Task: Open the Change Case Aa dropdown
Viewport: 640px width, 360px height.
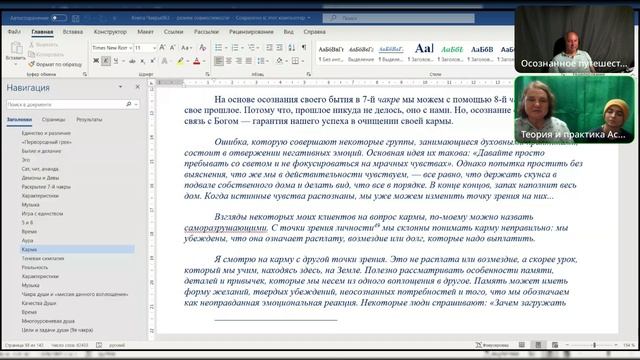Action: coord(186,48)
